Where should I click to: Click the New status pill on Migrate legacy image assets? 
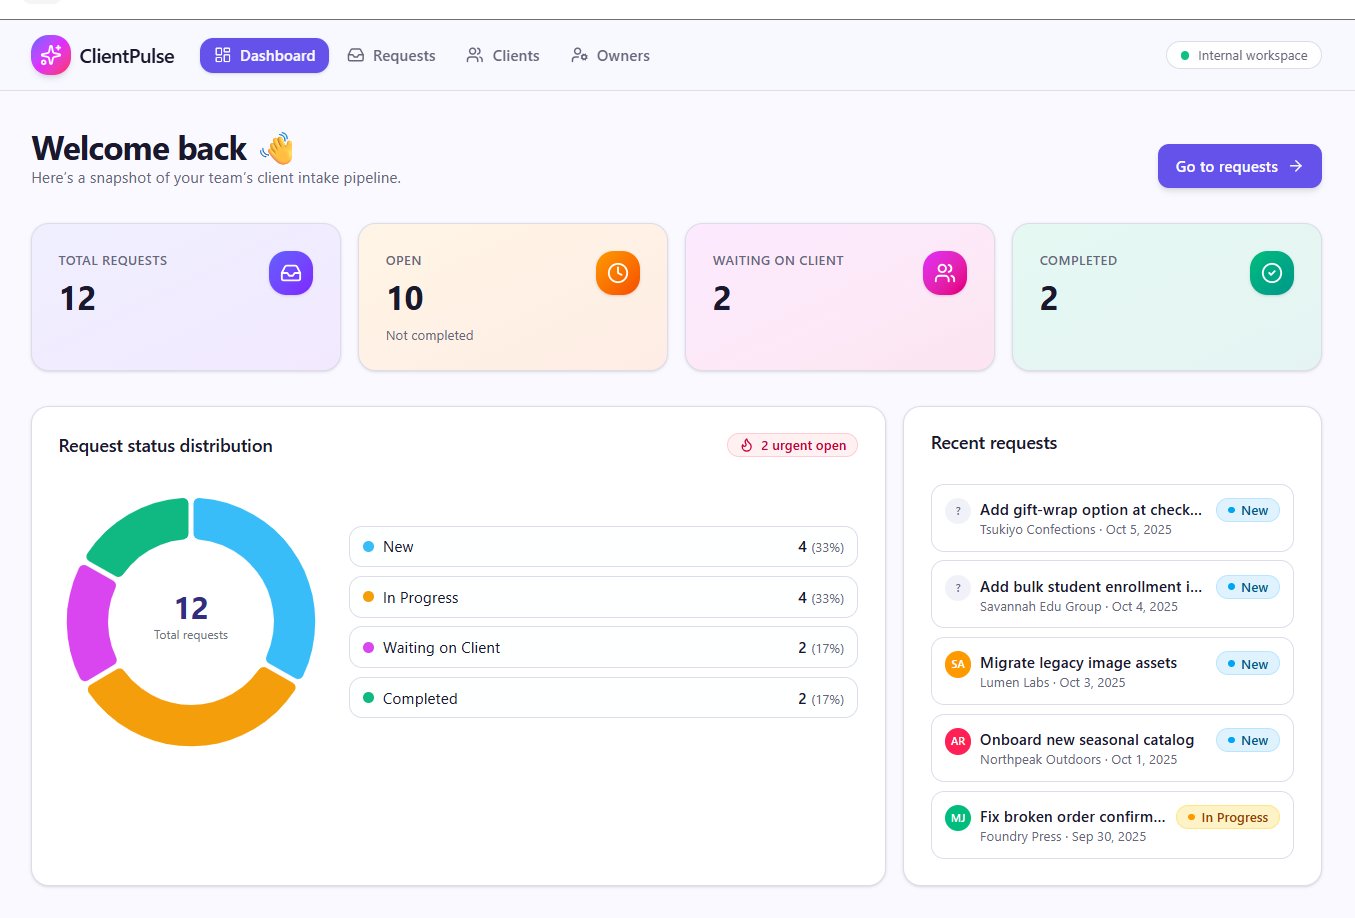point(1247,664)
